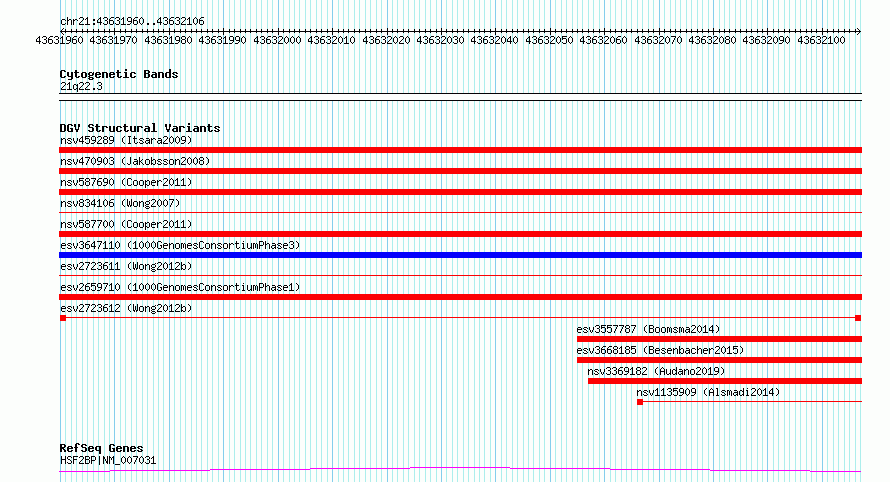This screenshot has height=482, width=890.
Task: Click the red bar under nsv470903
Action: coord(460,171)
